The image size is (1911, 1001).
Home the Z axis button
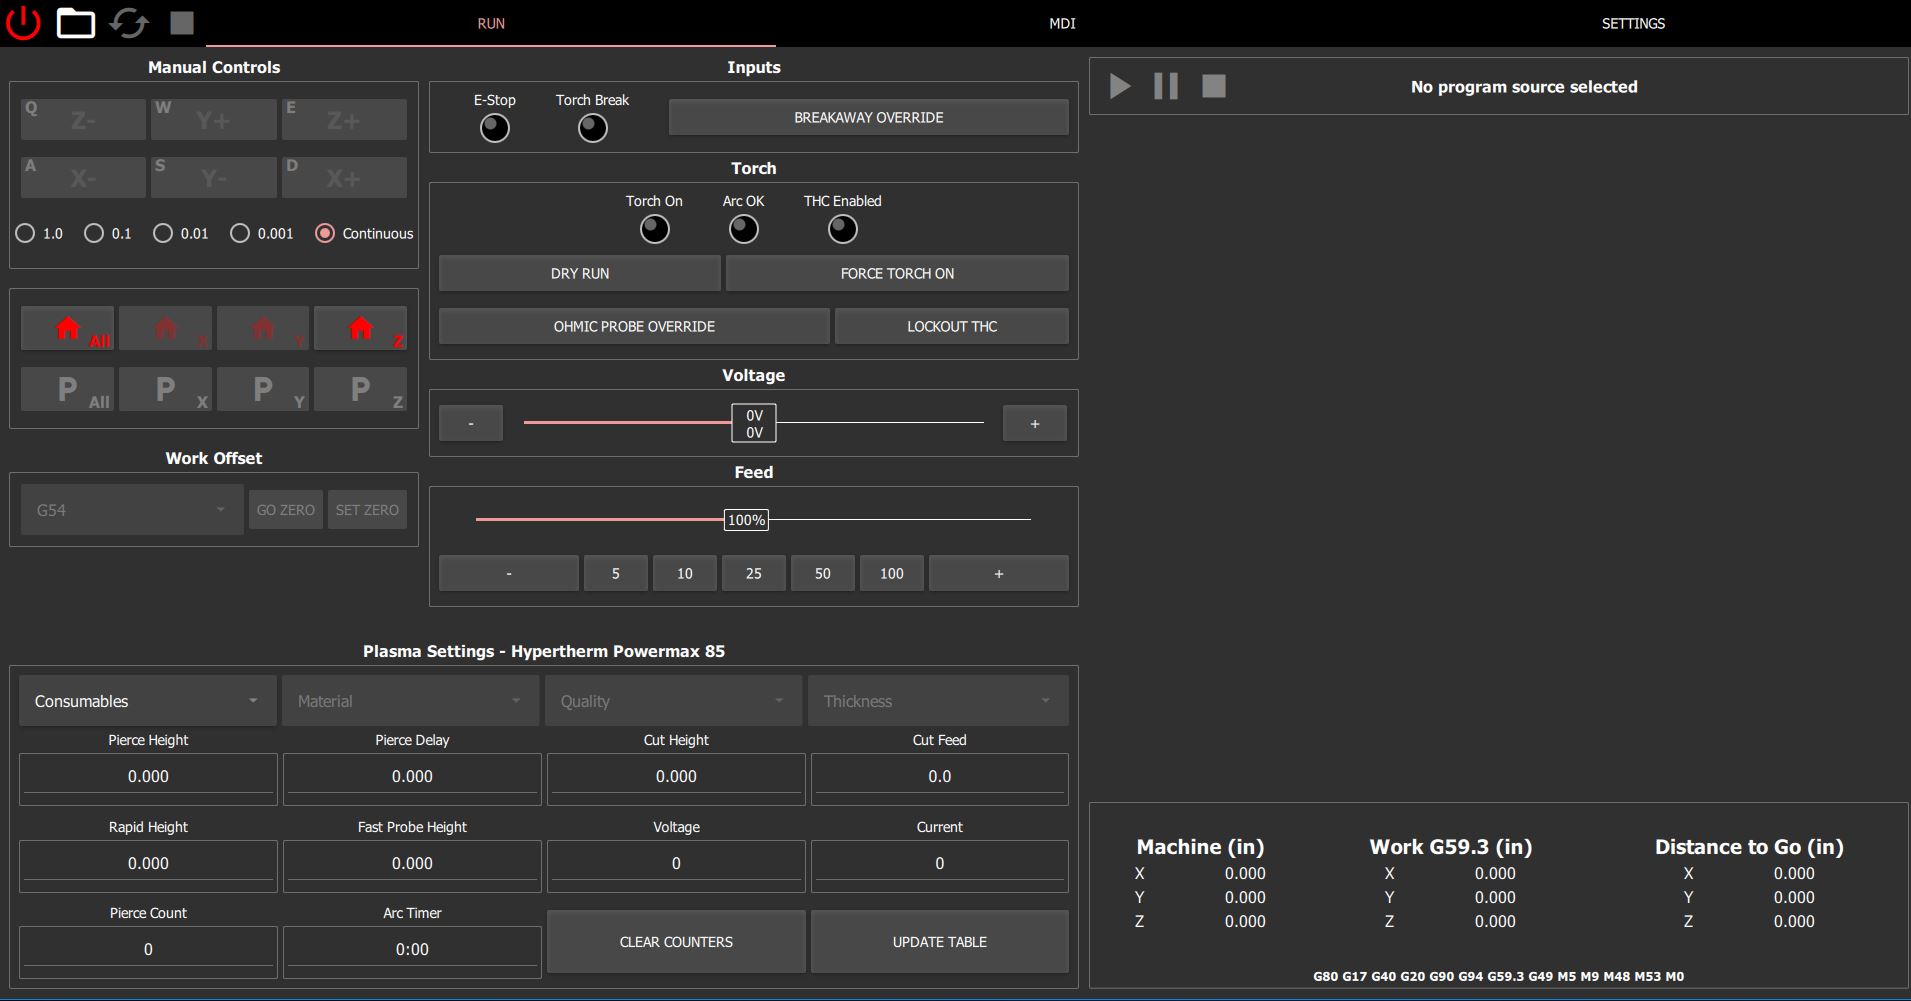point(360,328)
